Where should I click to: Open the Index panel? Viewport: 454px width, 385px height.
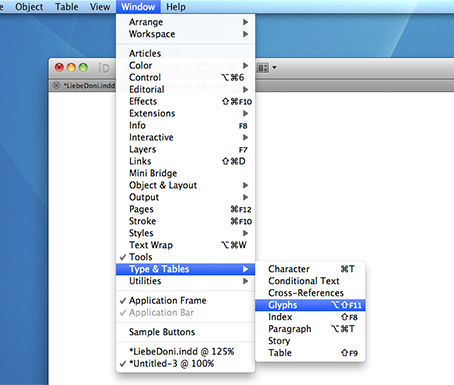pyautogui.click(x=310, y=317)
